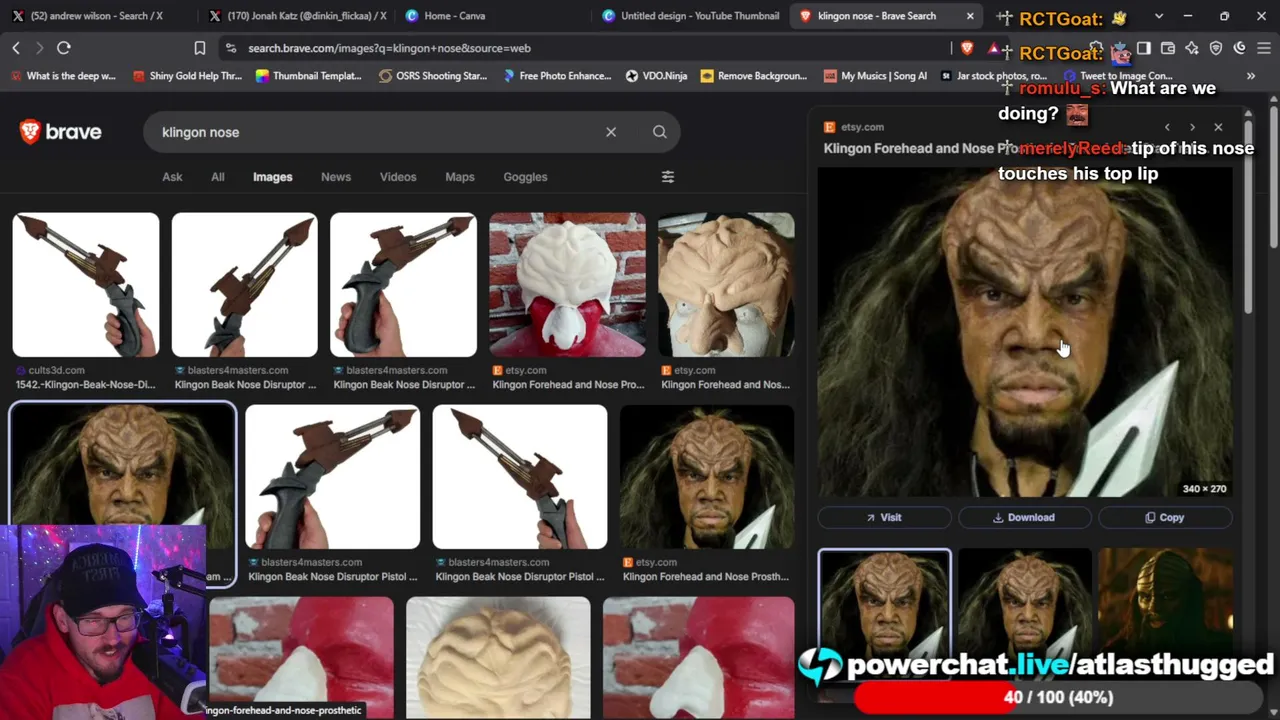Show next image in preview panel
Screen dimensions: 1280x720
[x=1192, y=127]
